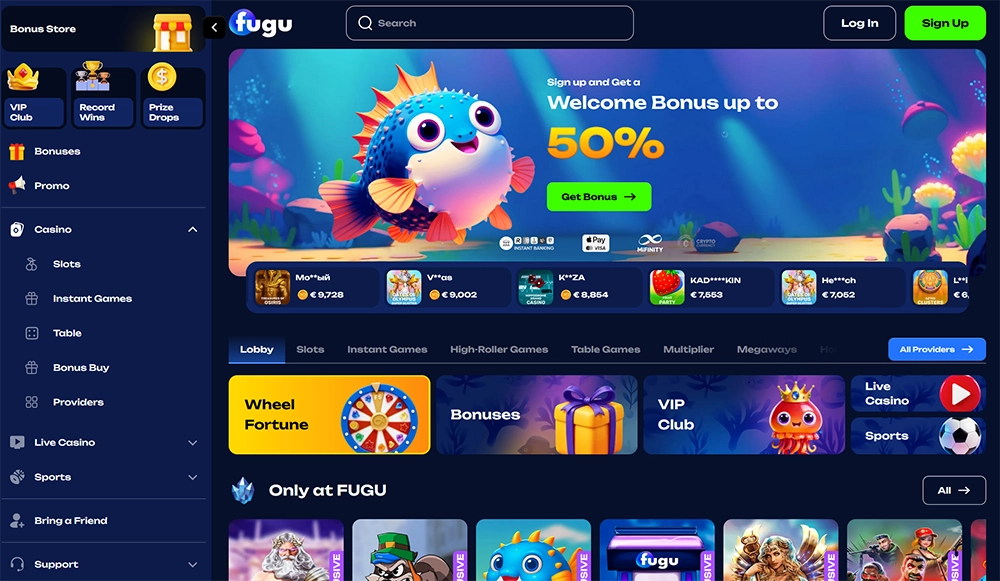Open Bonuses gift icon in sidebar

point(17,152)
